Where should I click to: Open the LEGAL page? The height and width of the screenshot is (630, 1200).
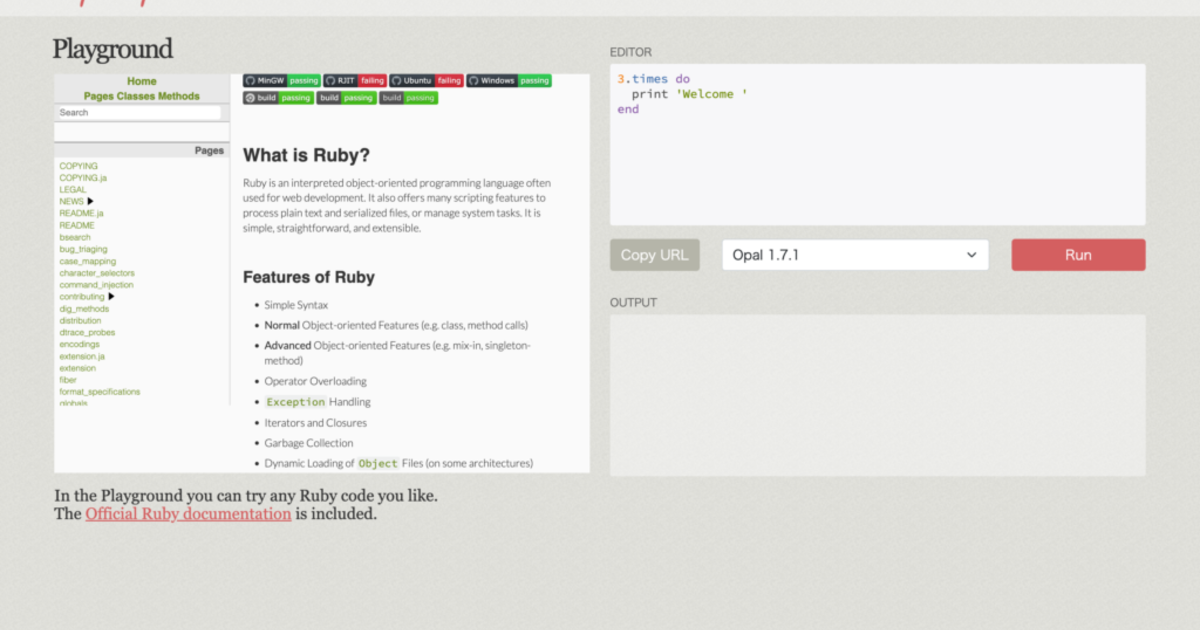73,189
